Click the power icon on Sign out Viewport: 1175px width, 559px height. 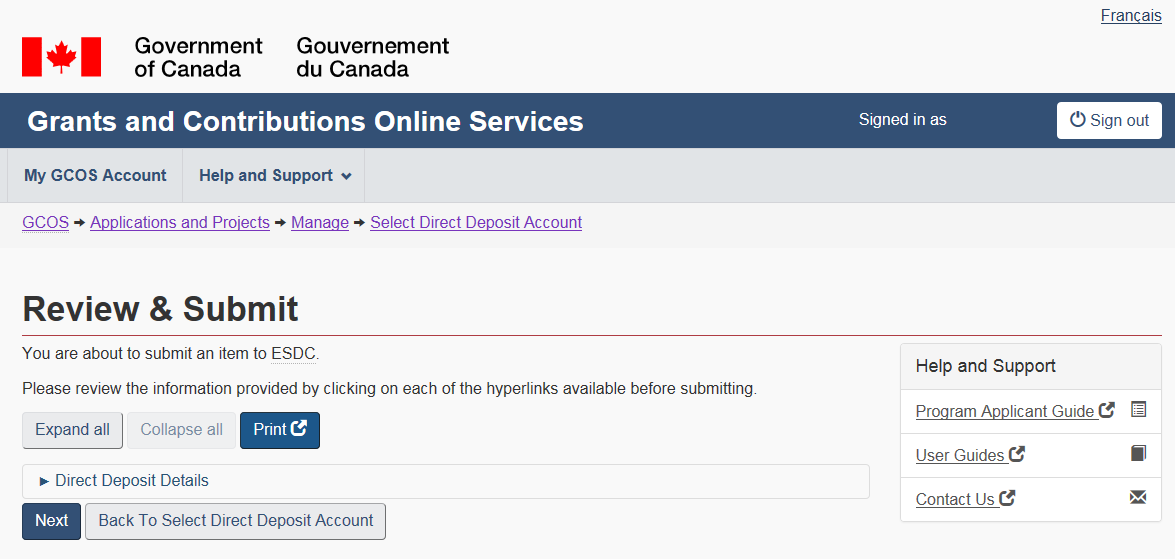tap(1077, 120)
